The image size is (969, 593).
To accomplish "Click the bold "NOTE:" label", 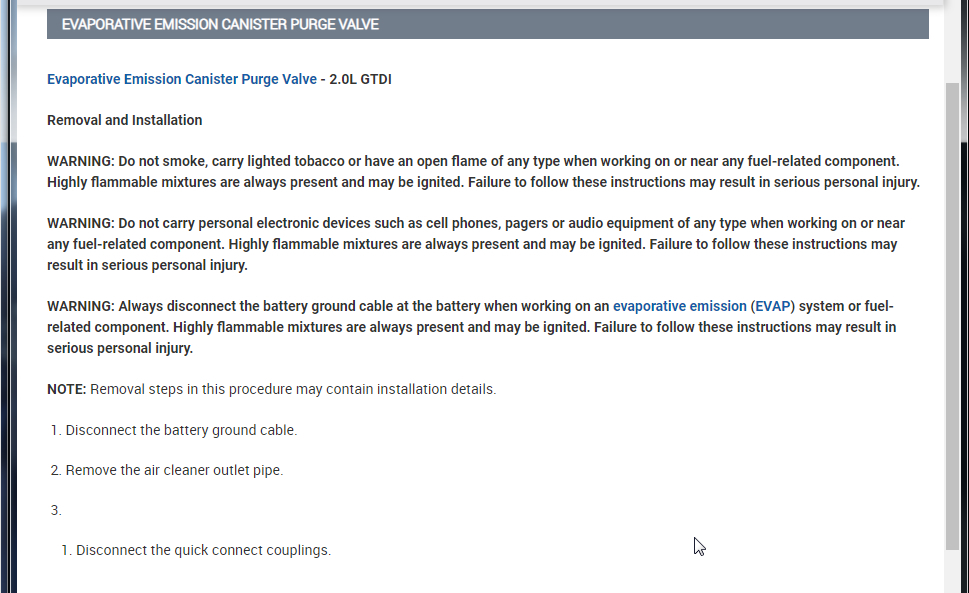I will coord(67,389).
